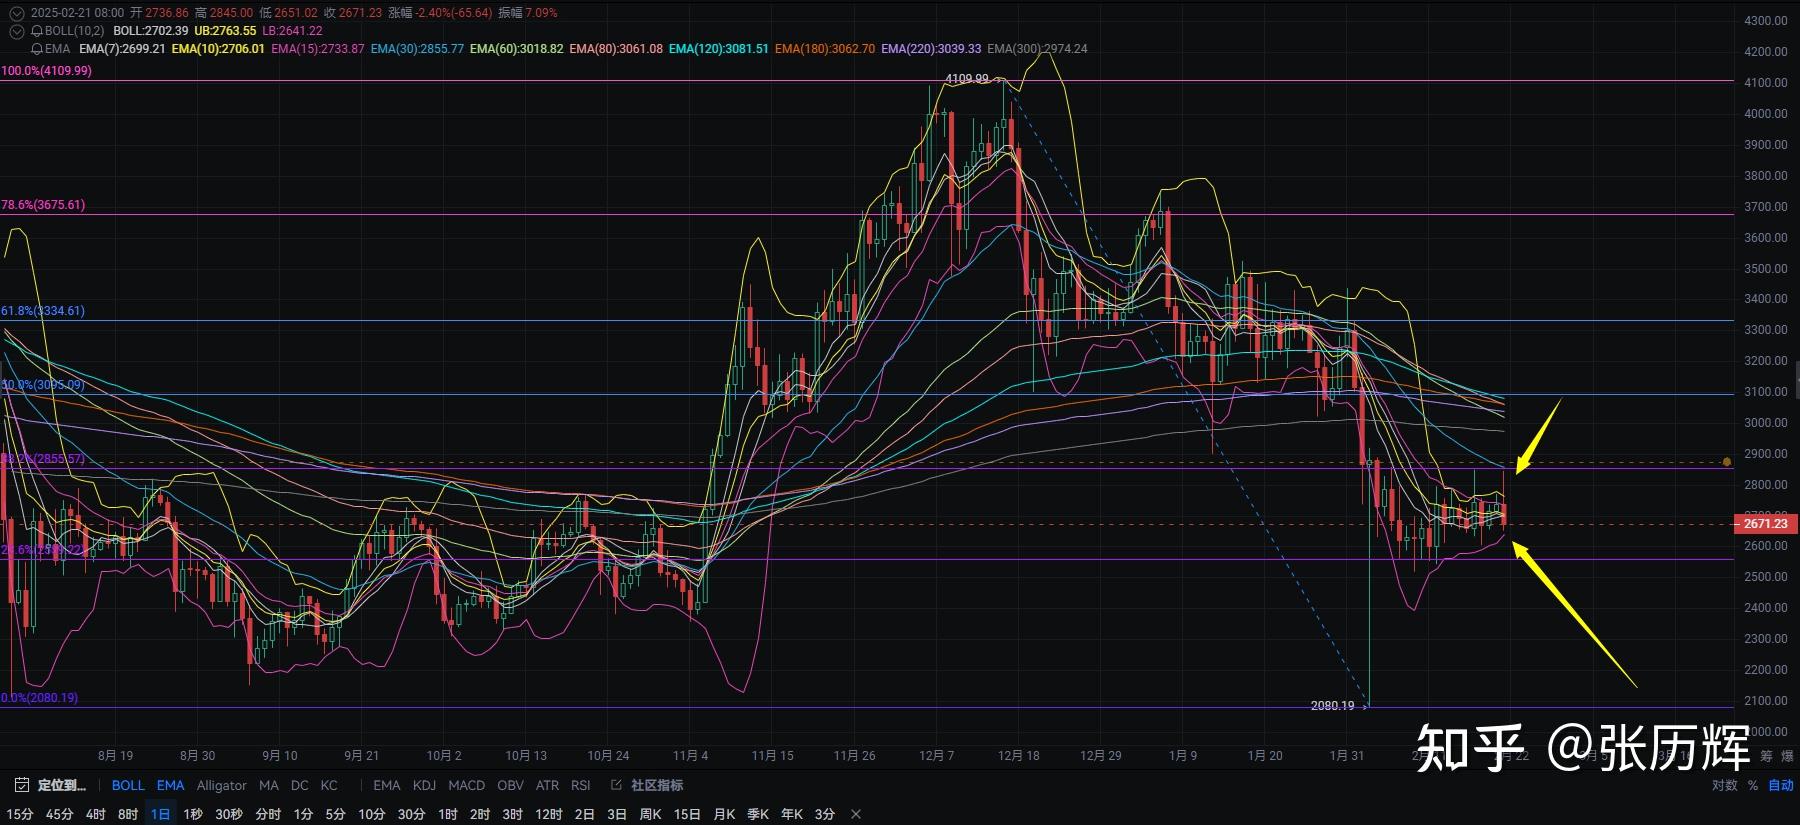Viewport: 1800px width, 825px height.
Task: Click the 61.8% Fibonacci level line label
Action: pyautogui.click(x=43, y=311)
